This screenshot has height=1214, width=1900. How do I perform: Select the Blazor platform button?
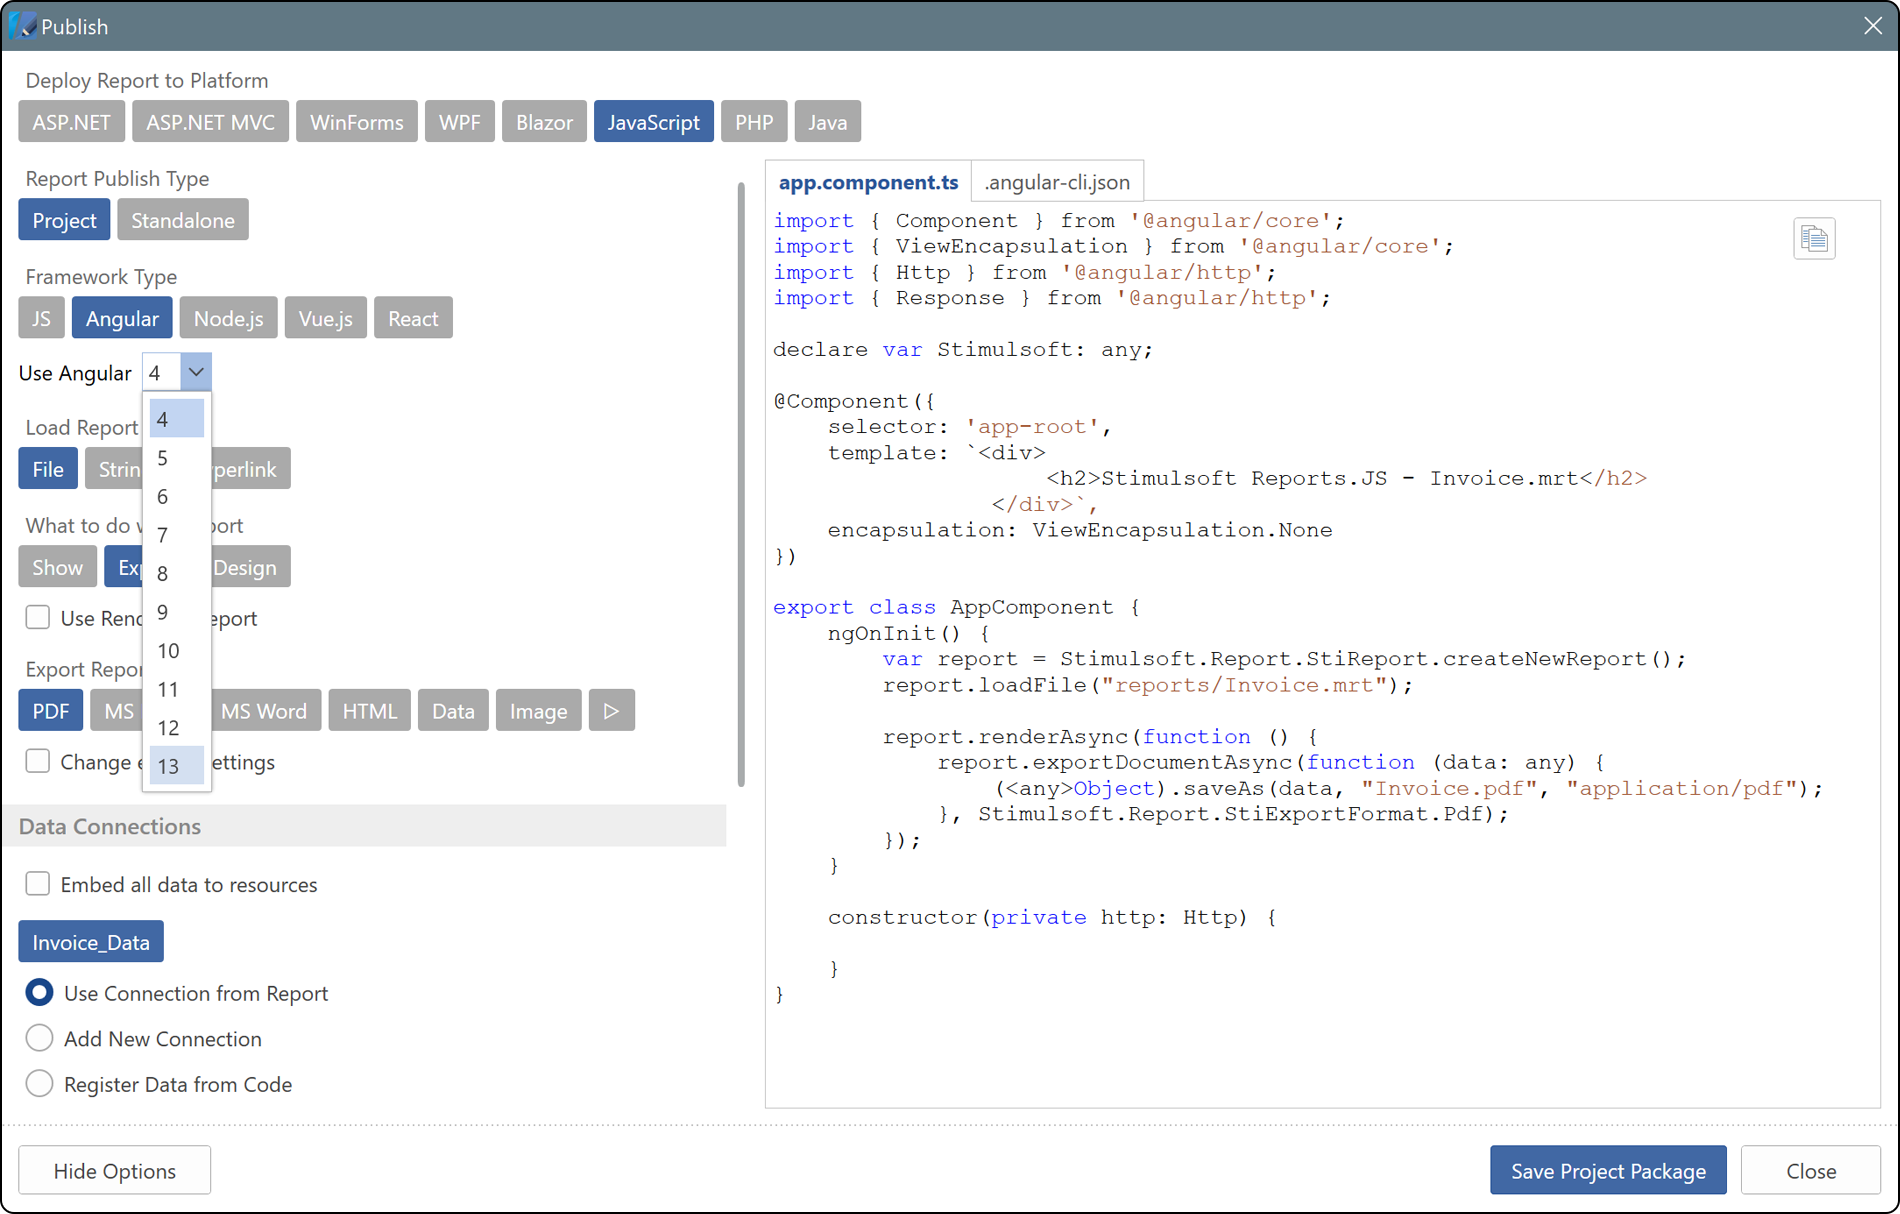pyautogui.click(x=544, y=122)
